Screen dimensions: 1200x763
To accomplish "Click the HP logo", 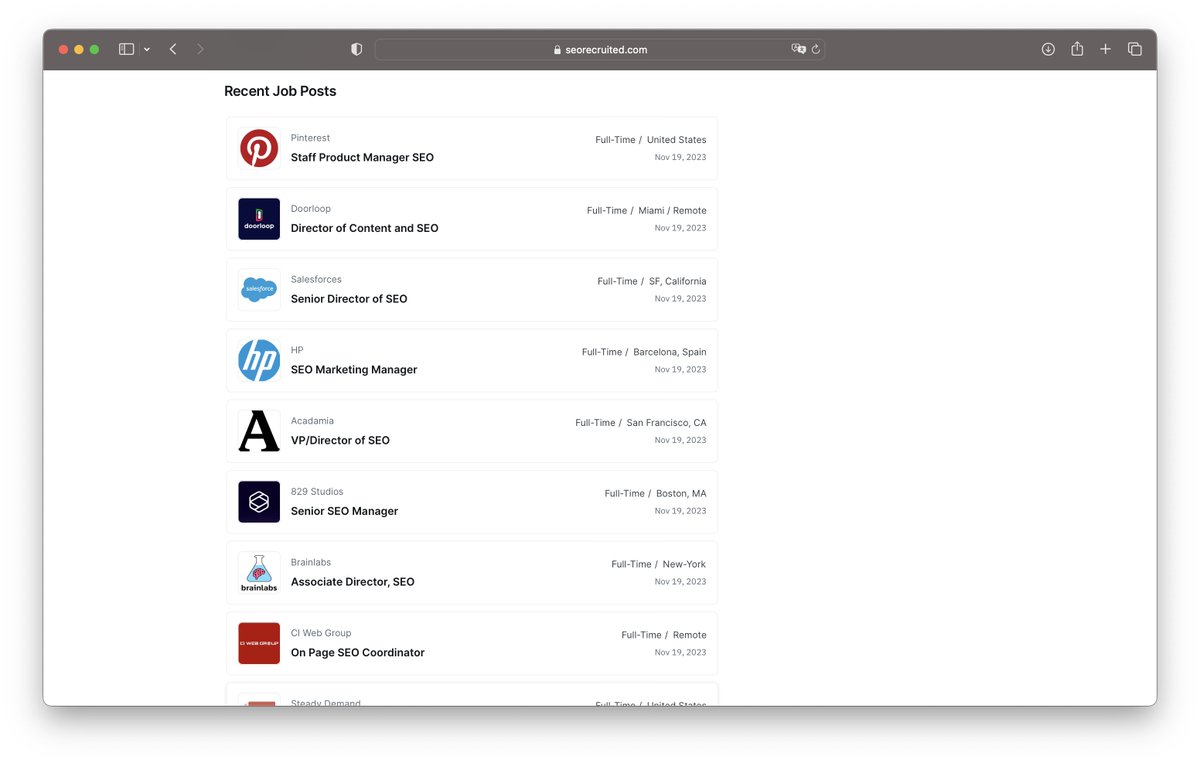I will (x=259, y=360).
